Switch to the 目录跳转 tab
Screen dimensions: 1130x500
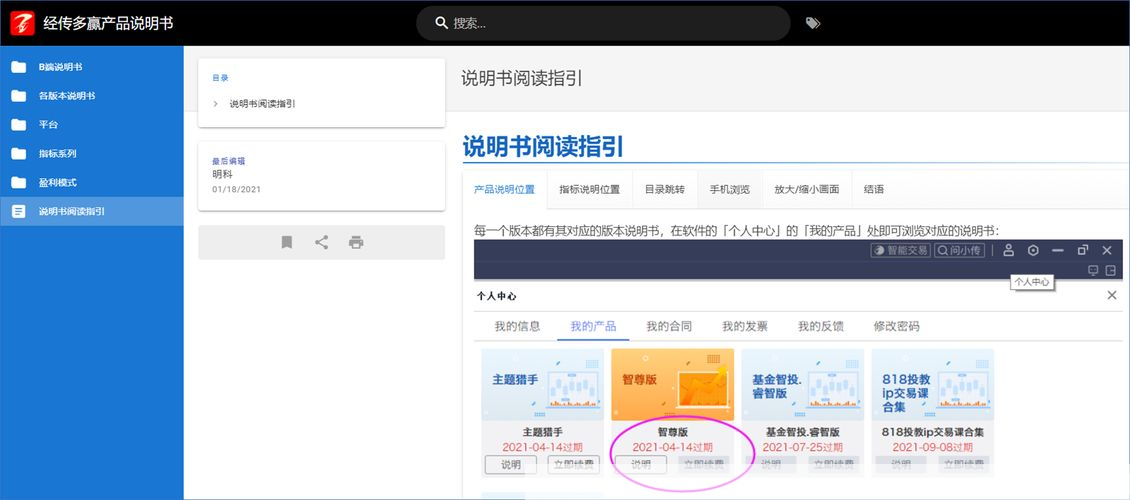tap(664, 189)
